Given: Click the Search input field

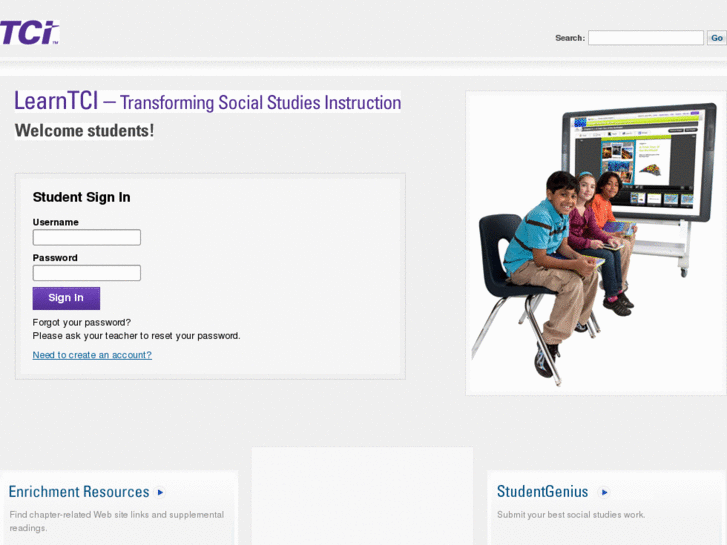Looking at the screenshot, I should [645, 38].
